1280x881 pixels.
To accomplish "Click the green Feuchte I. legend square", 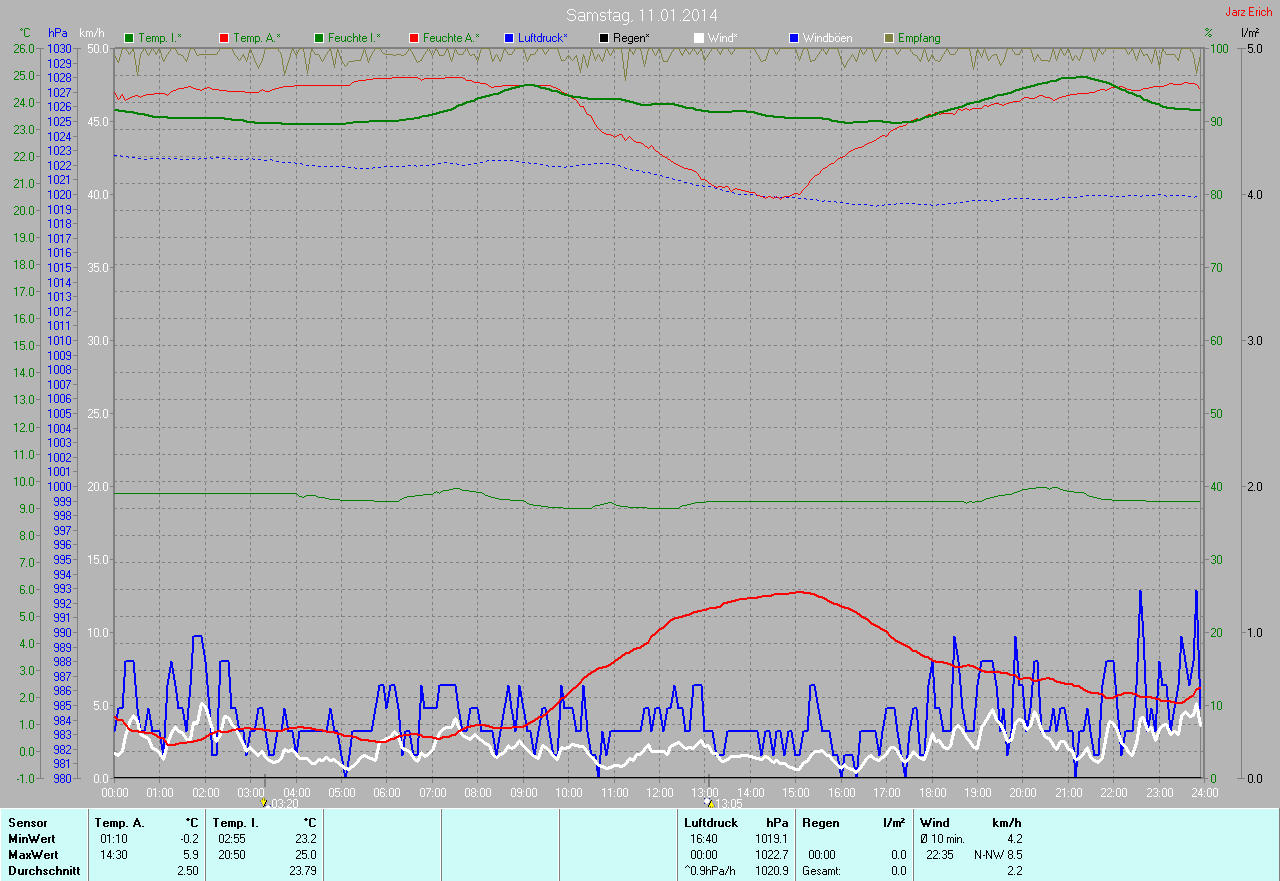I will tap(319, 38).
